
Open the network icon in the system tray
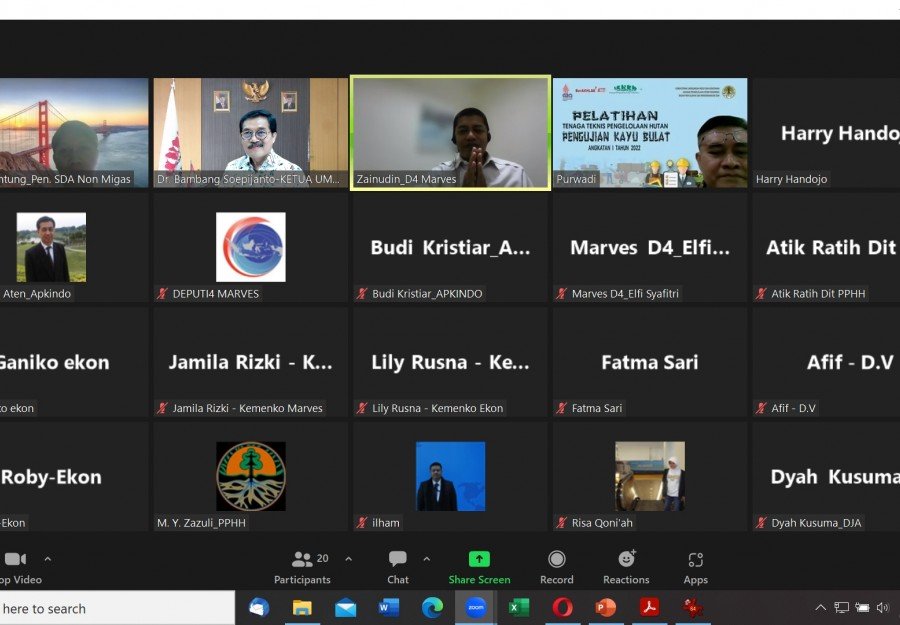[841, 607]
